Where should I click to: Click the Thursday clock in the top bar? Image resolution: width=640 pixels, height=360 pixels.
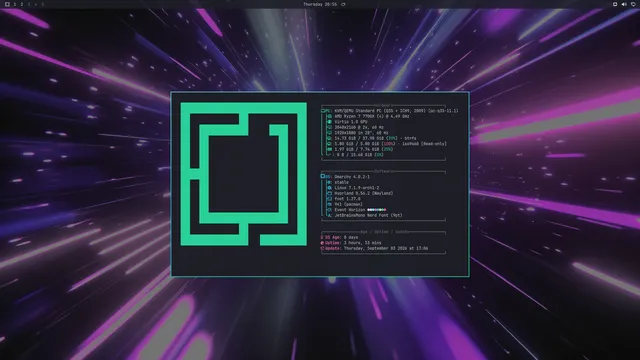pos(320,4)
